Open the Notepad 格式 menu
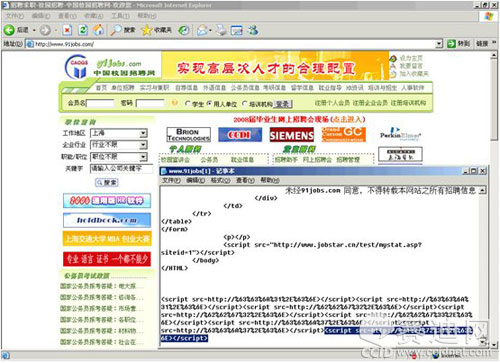Image resolution: width=500 pixels, height=363 pixels. click(220, 180)
